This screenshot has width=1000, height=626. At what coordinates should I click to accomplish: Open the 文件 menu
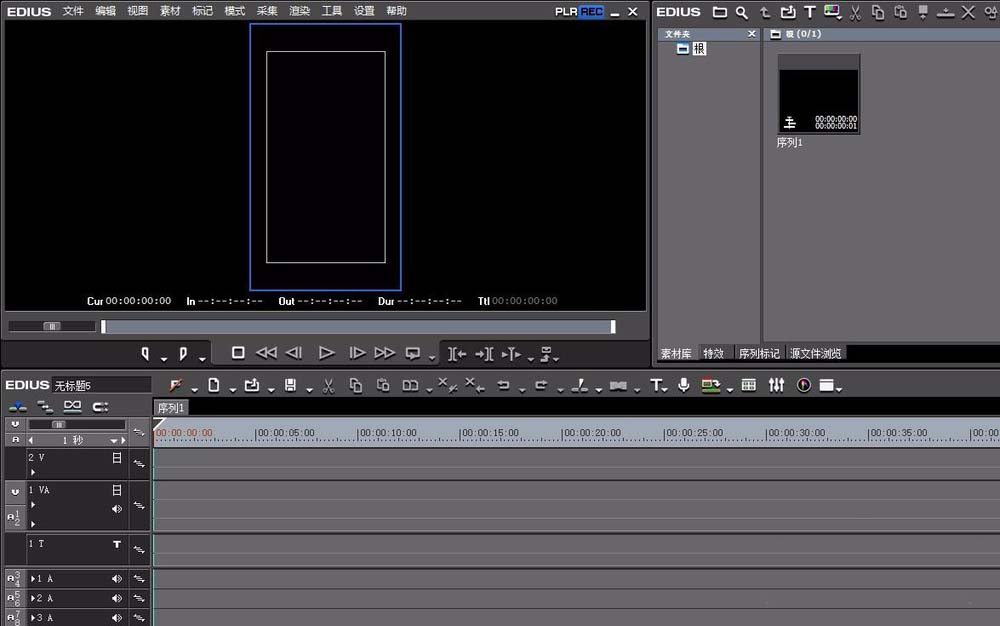73,11
